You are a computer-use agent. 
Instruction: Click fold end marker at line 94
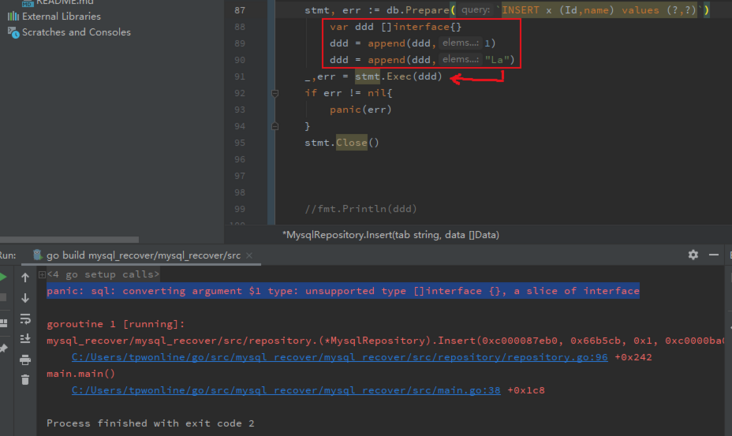tap(275, 126)
